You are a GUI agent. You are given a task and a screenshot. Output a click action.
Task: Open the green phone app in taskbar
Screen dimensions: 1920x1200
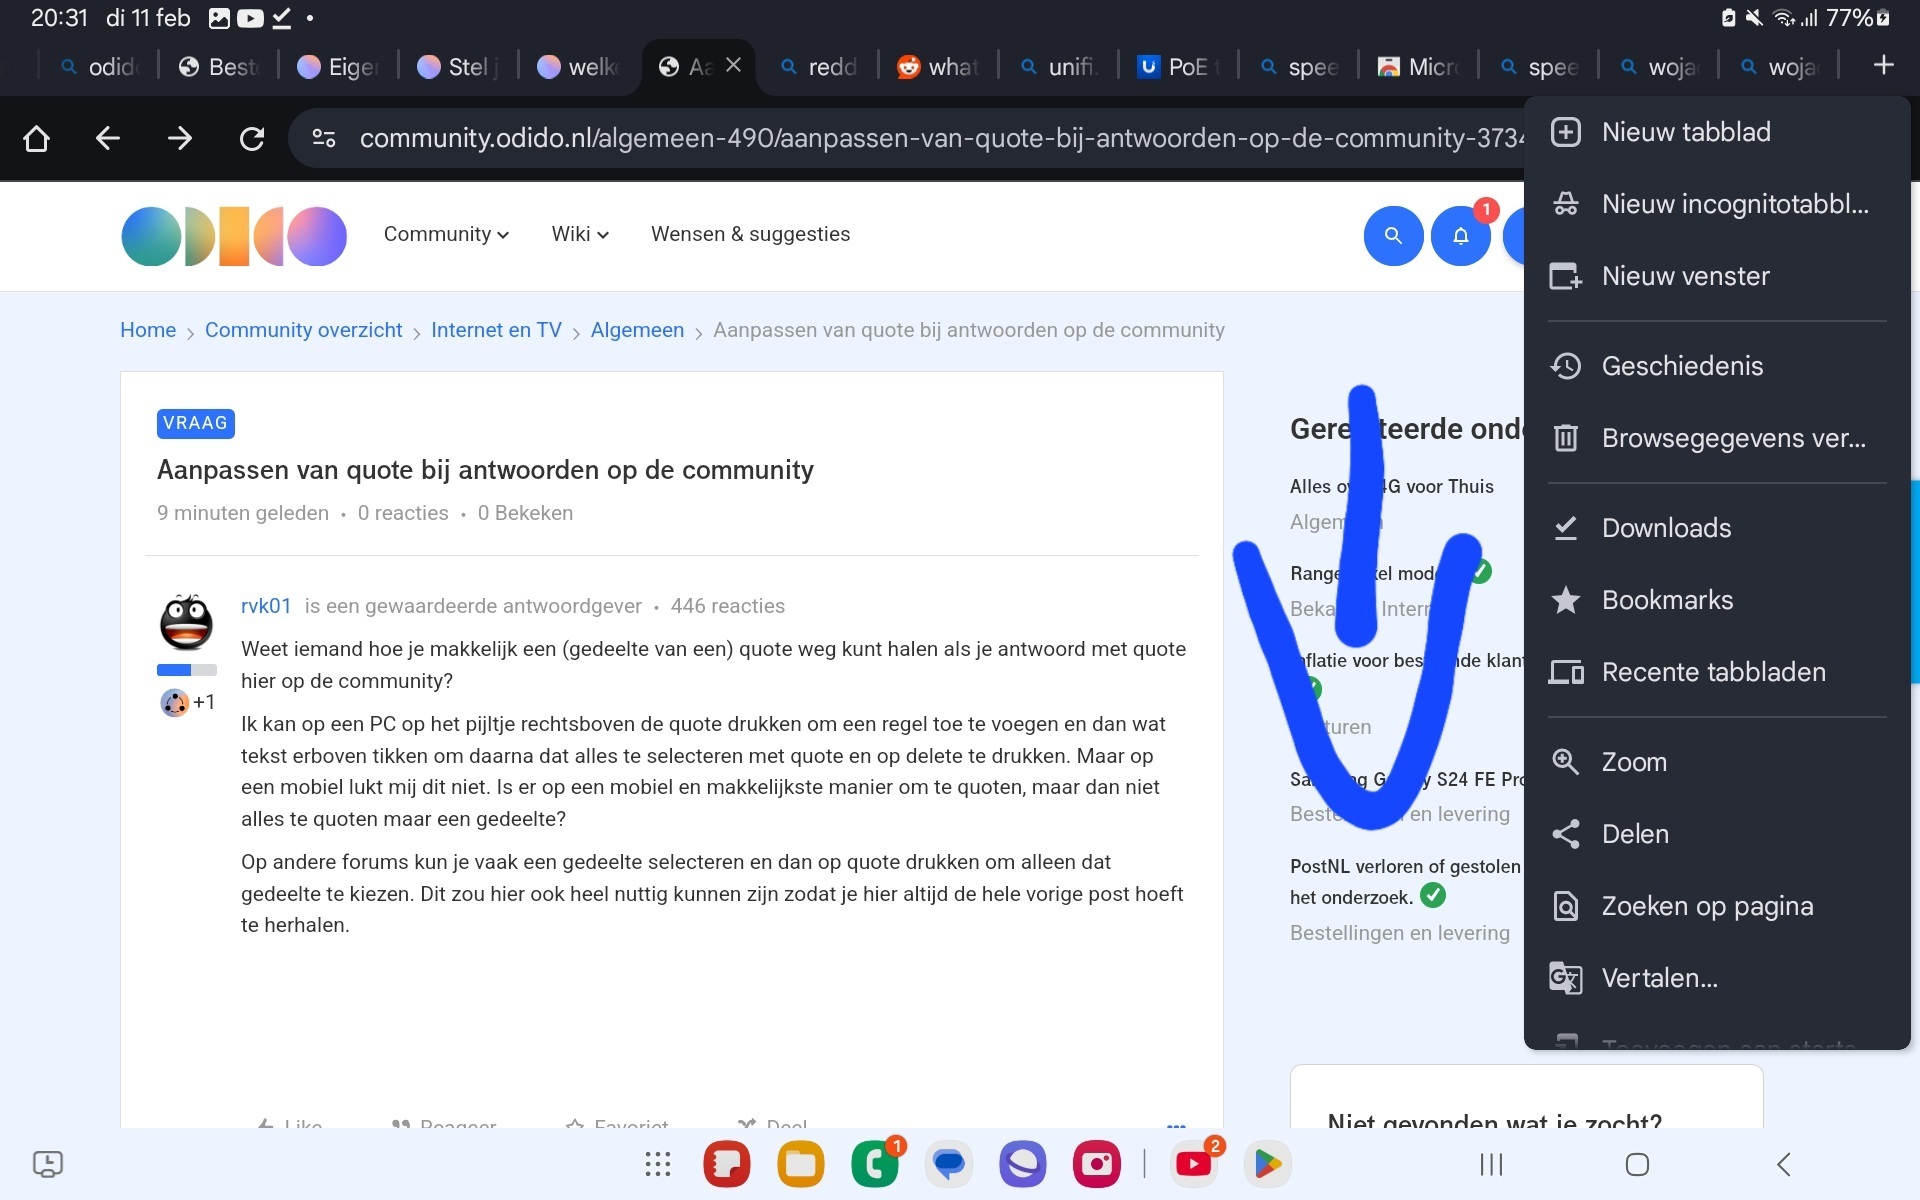click(x=875, y=1164)
